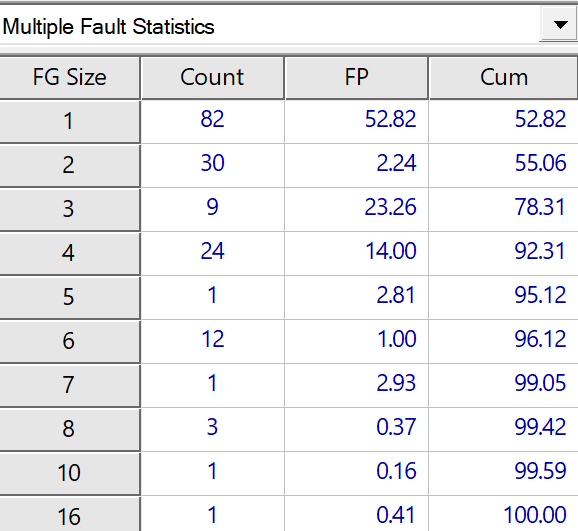Select the FG Size column header

69,77
